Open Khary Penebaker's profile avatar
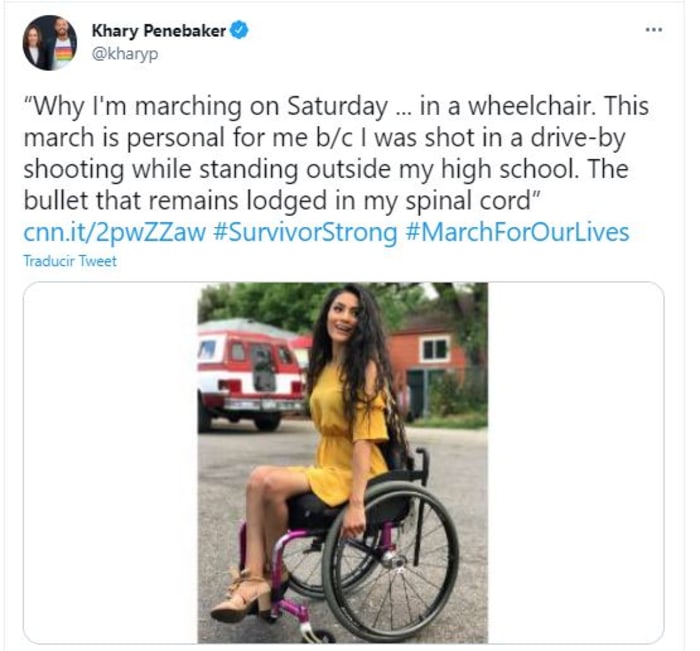The height and width of the screenshot is (651, 700). tap(50, 43)
